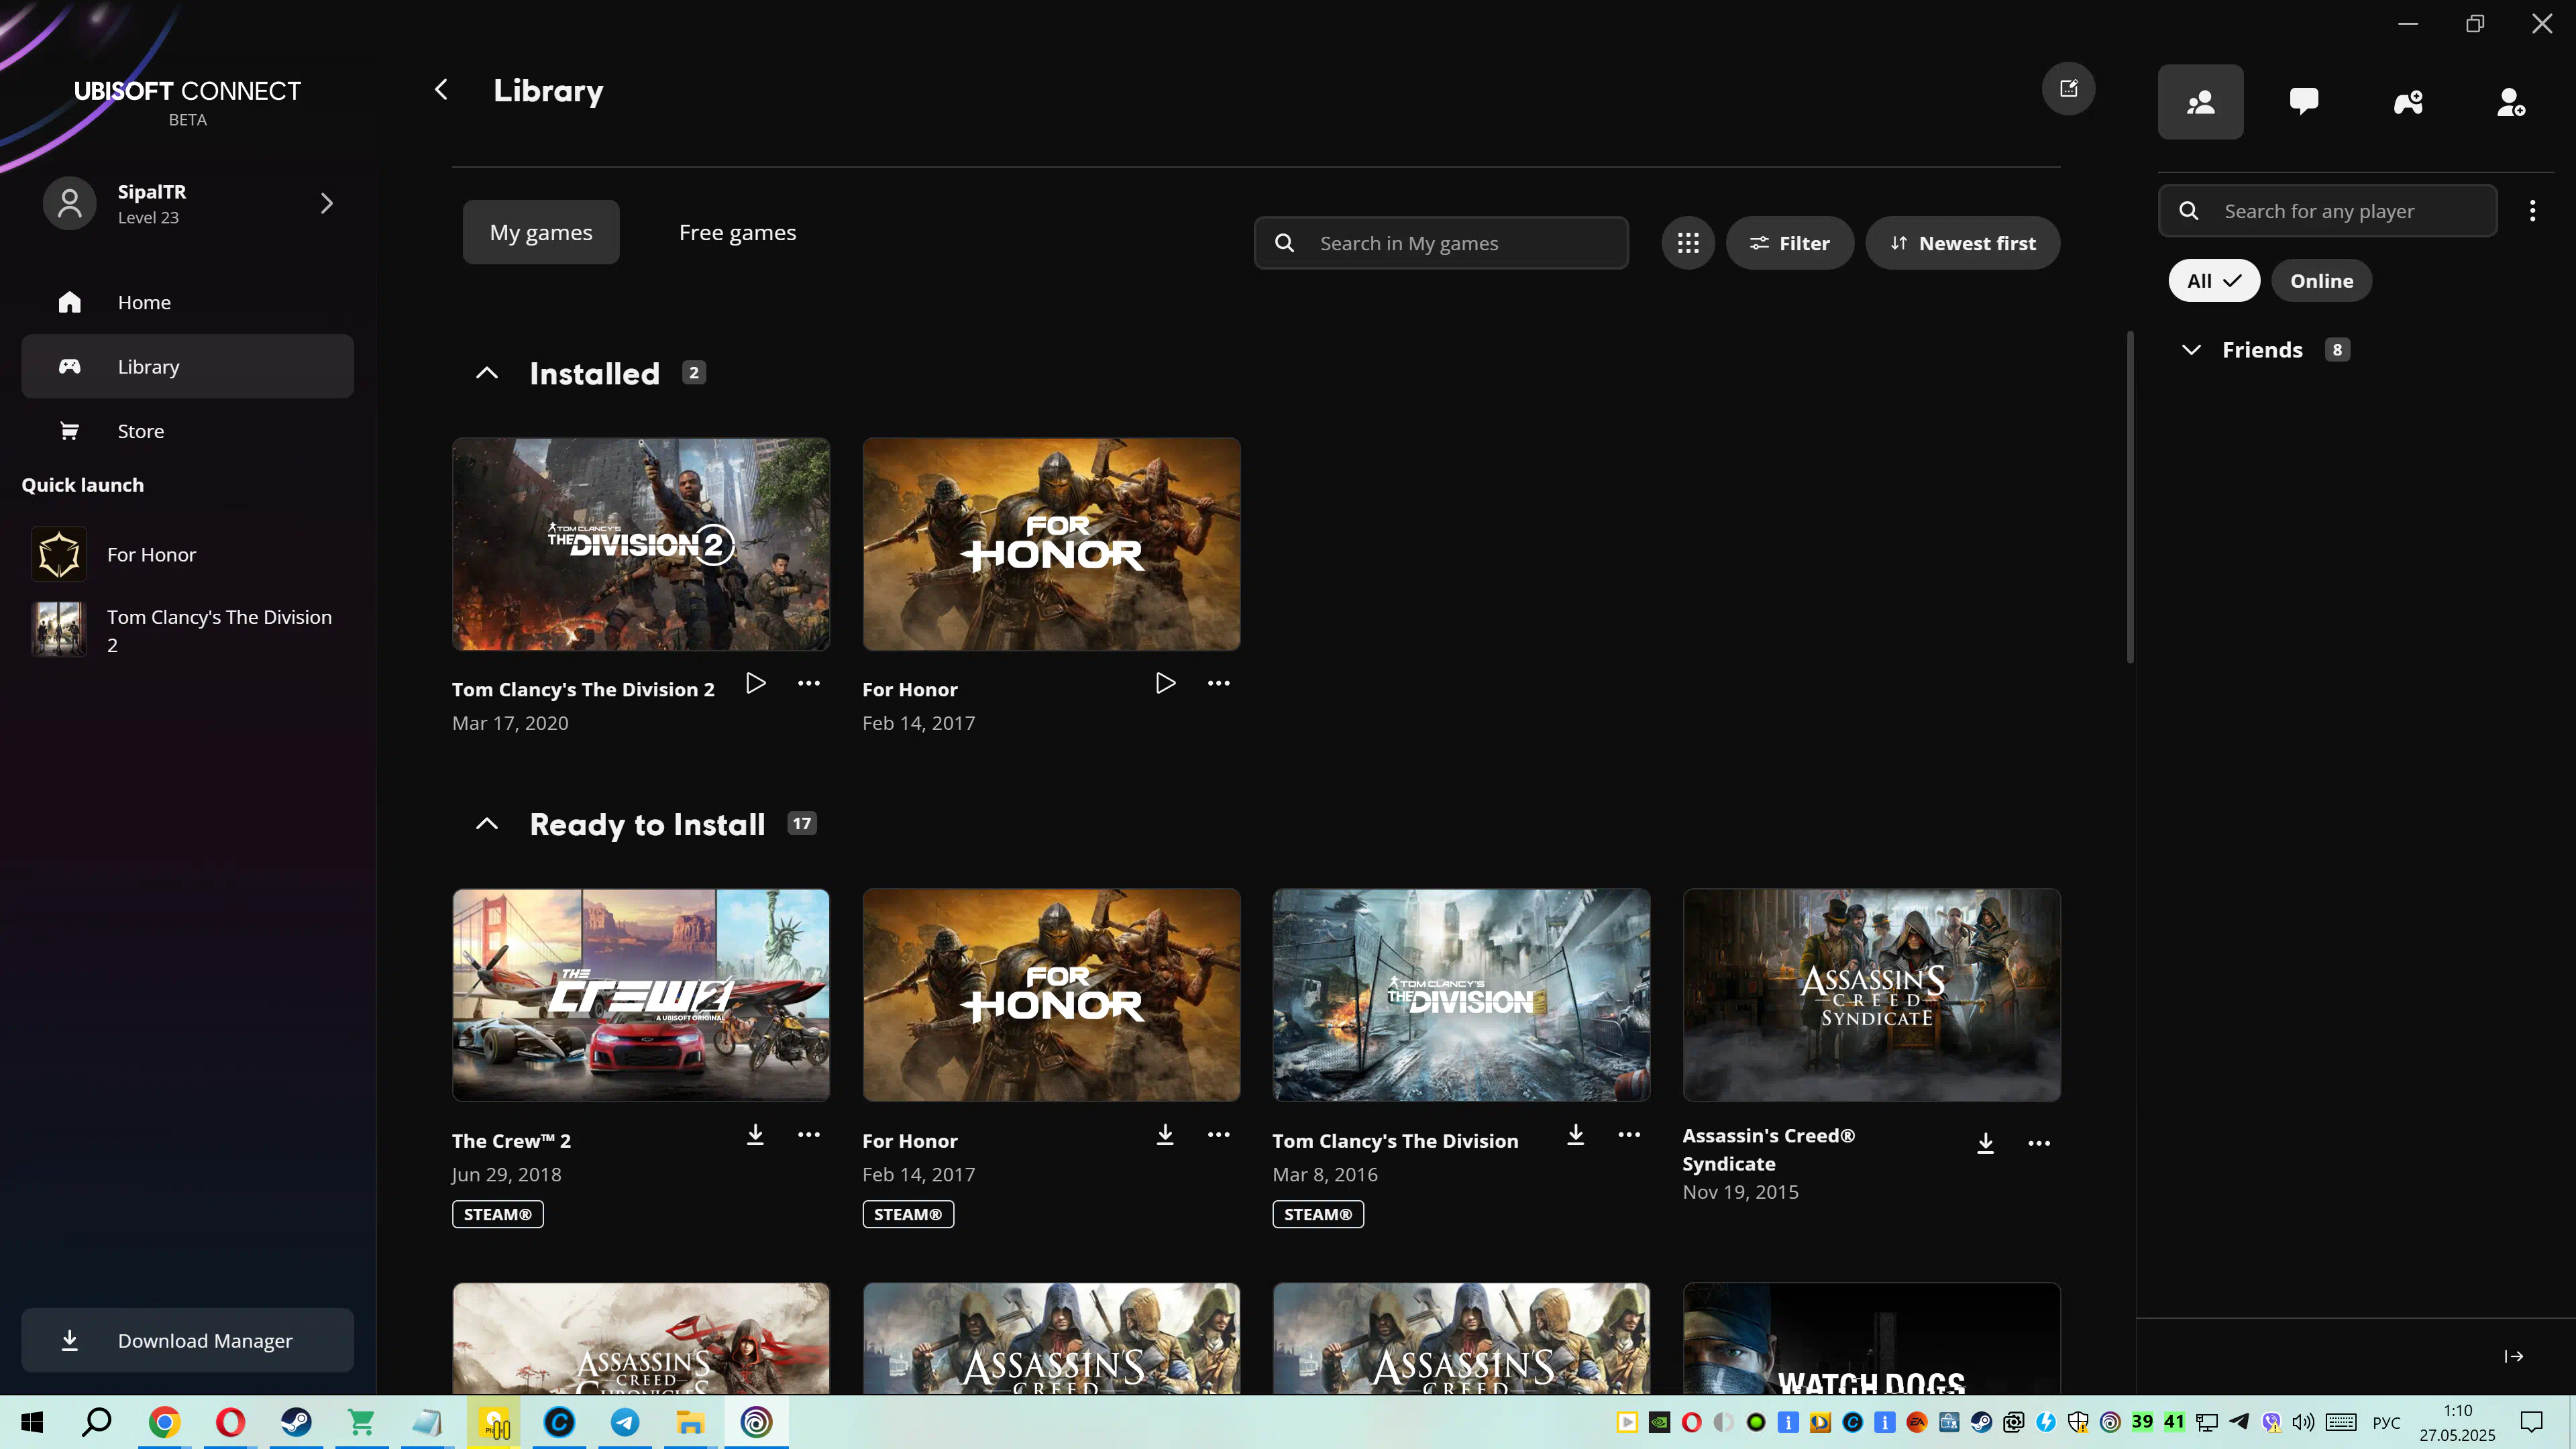Open the Windows Start menu
Screen dimensions: 2576x1449
(x=32, y=1422)
